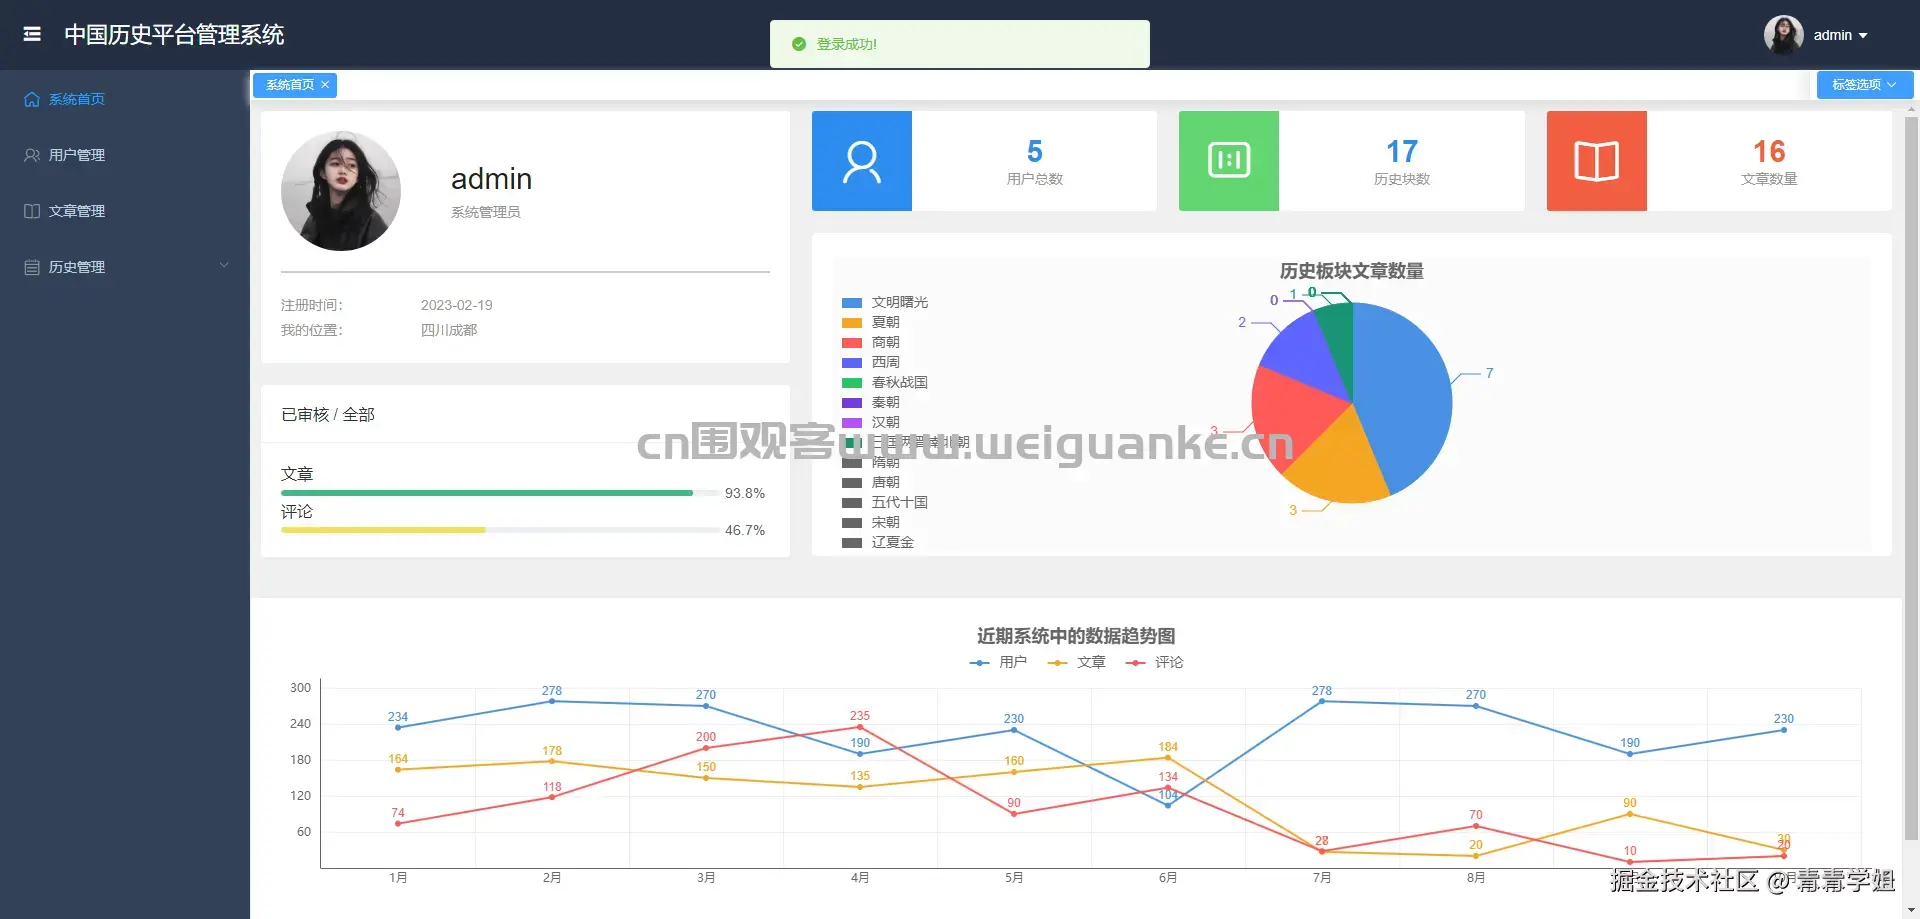Viewport: 1920px width, 919px height.
Task: Toggle 辽夏金 legend in pie chart
Action: coord(878,542)
